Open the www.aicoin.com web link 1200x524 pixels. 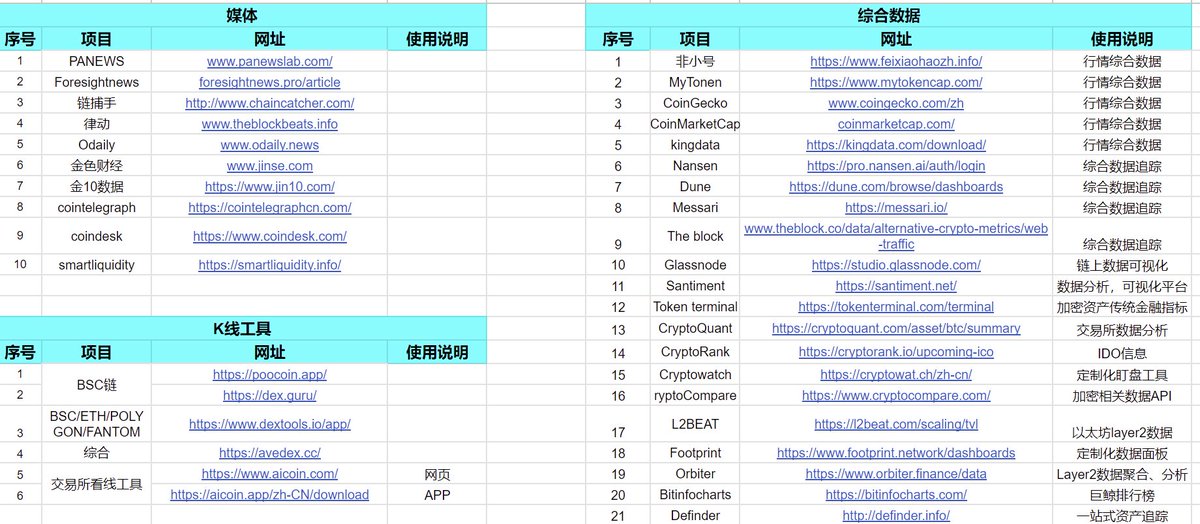[269, 474]
